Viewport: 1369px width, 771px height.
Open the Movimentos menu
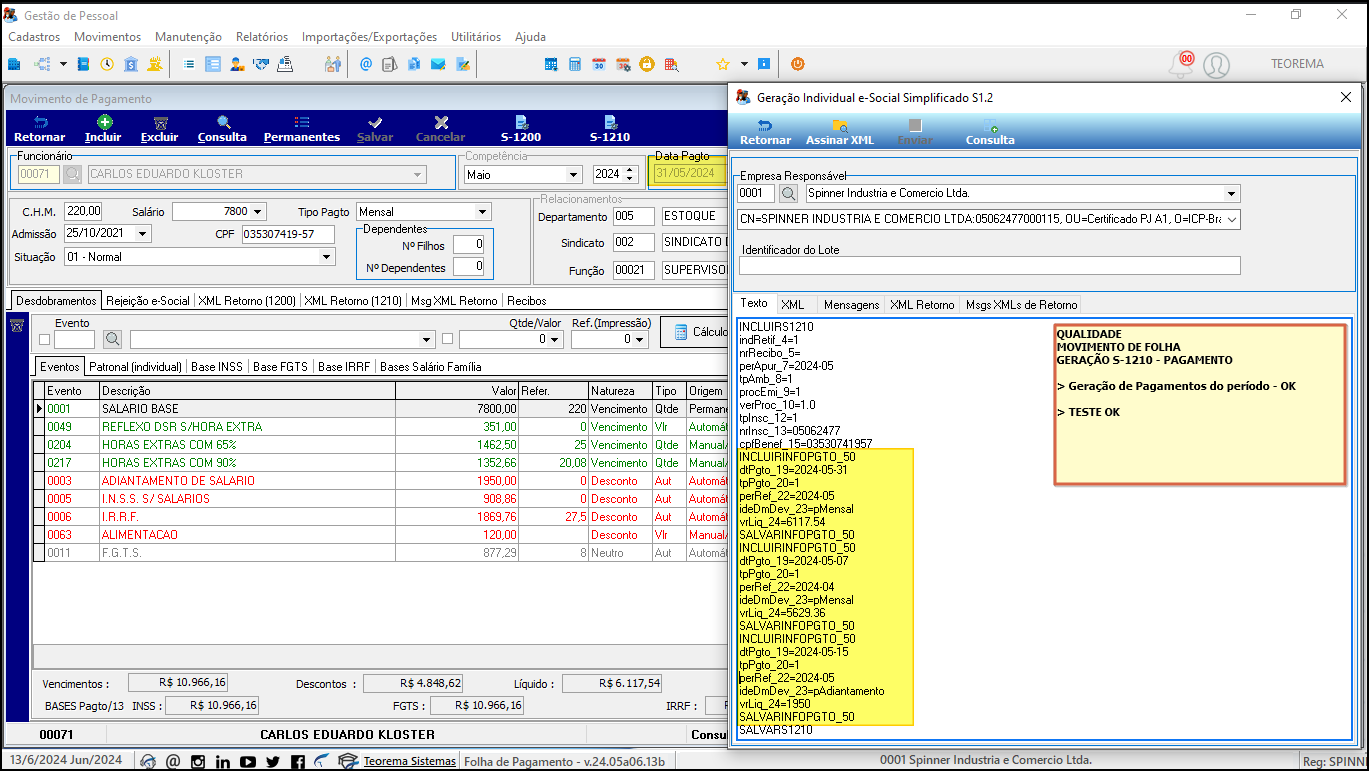pyautogui.click(x=108, y=37)
